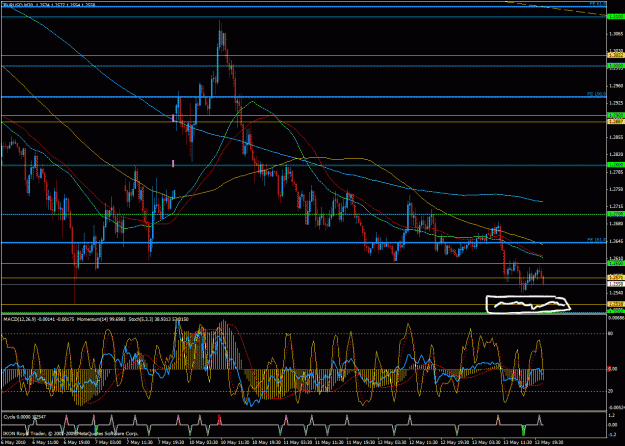Click the 11 May 19:30 time axis label
The image size is (625, 446).
click(362, 442)
